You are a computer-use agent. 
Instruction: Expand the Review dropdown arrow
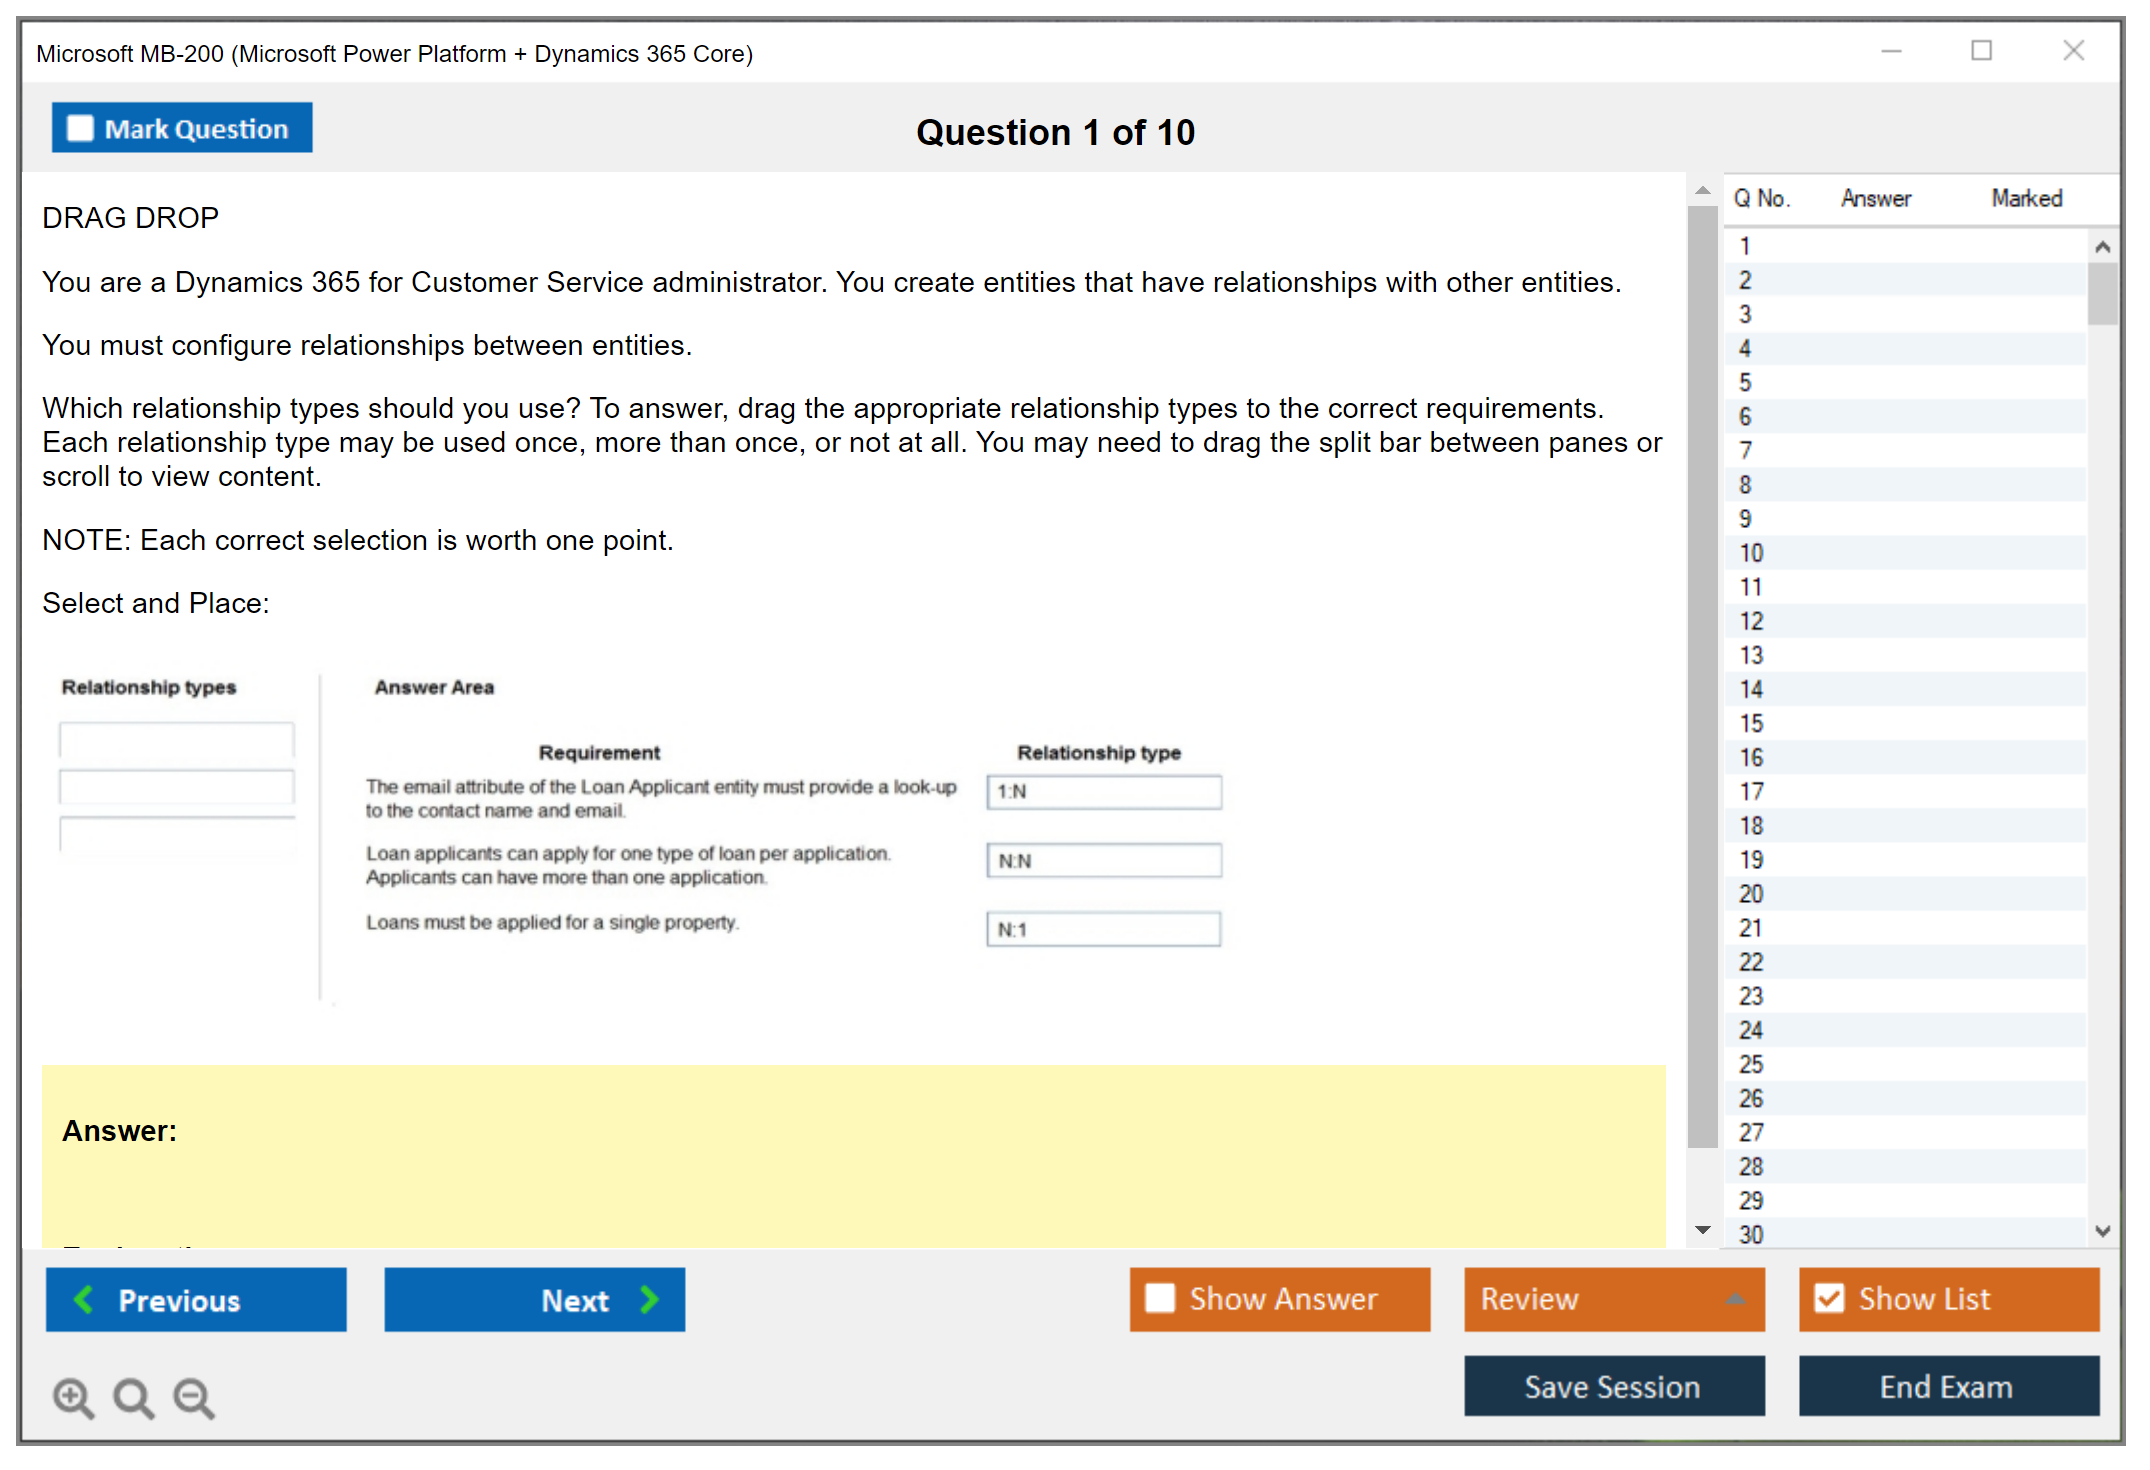coord(1735,1299)
